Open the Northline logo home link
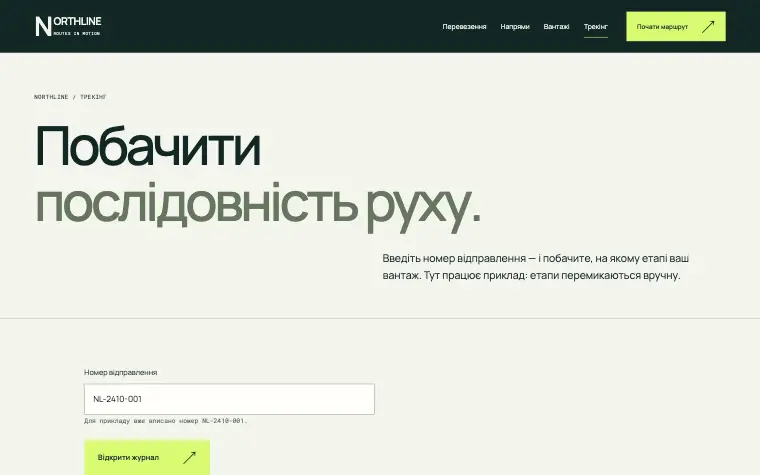760x475 pixels. pos(68,26)
